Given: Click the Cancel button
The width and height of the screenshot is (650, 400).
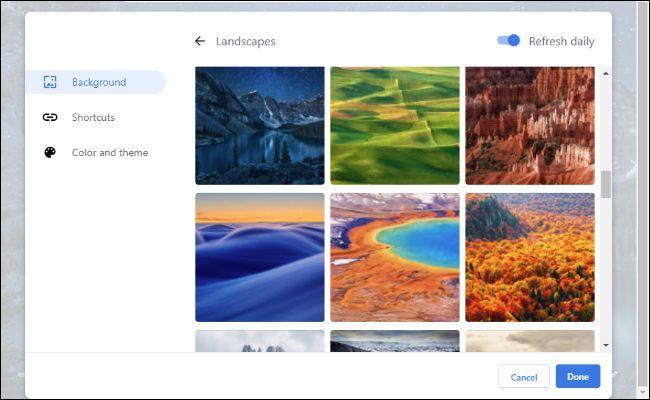Looking at the screenshot, I should coord(524,377).
